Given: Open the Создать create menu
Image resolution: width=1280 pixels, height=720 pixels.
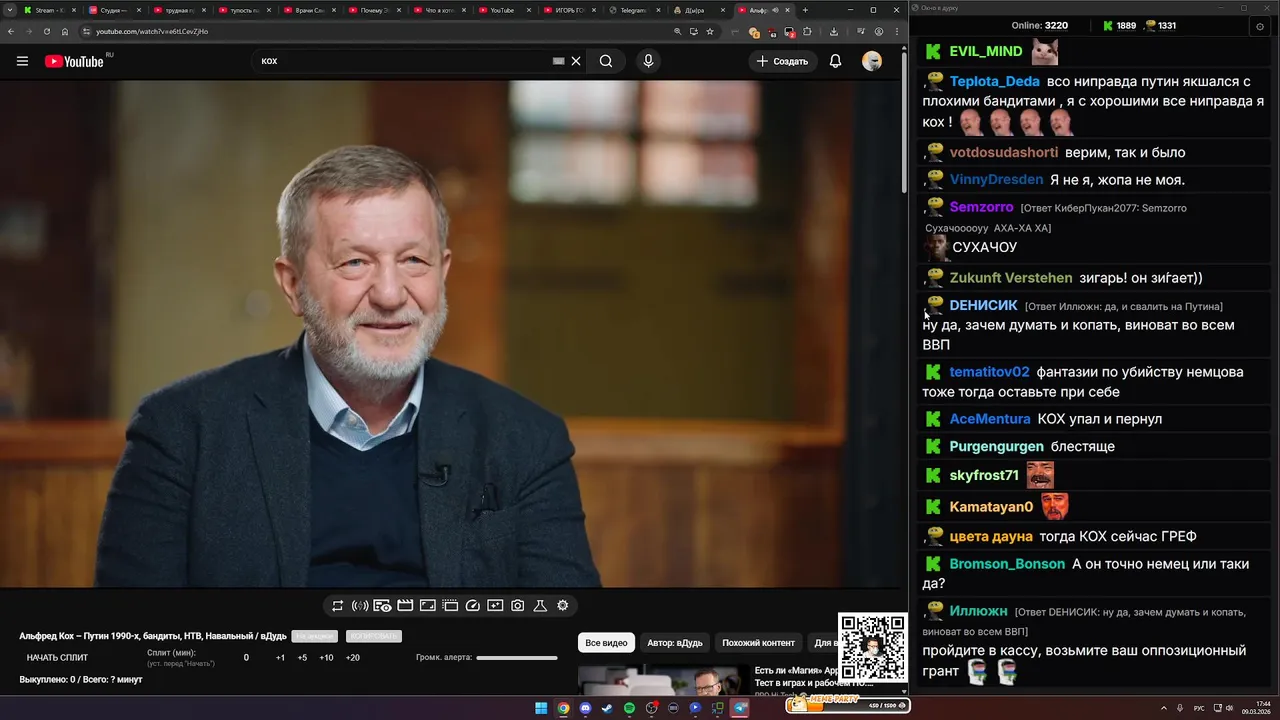Looking at the screenshot, I should pyautogui.click(x=782, y=61).
